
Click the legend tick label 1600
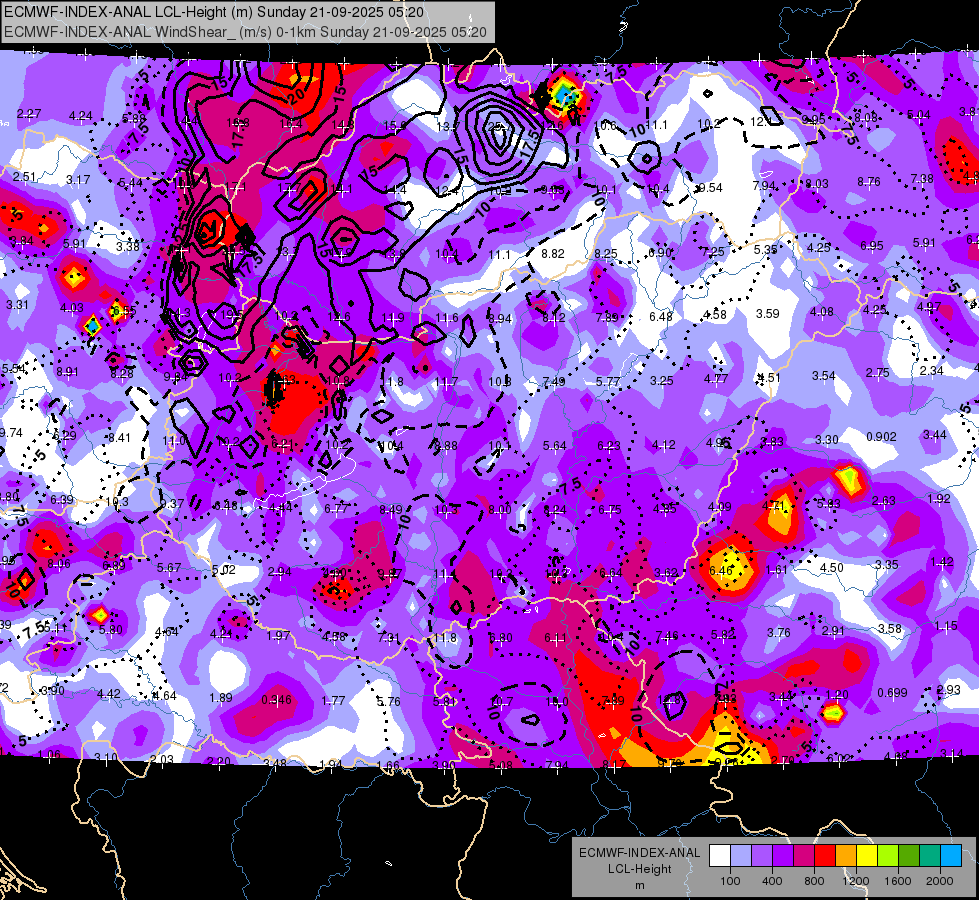(897, 881)
